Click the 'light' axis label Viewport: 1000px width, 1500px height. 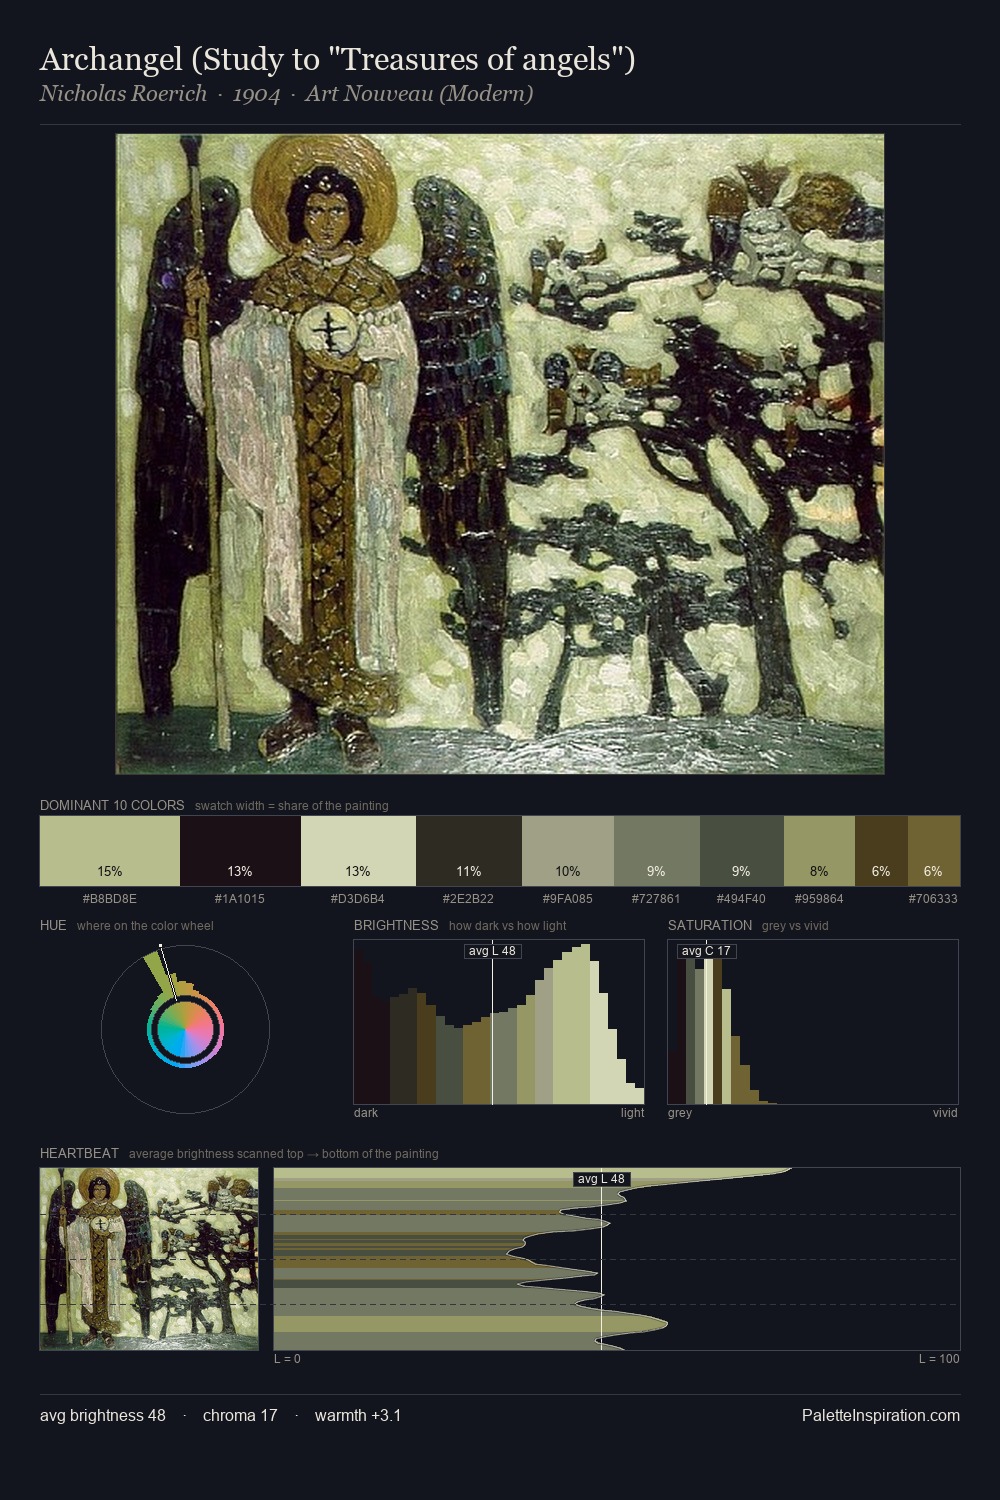click(632, 1112)
